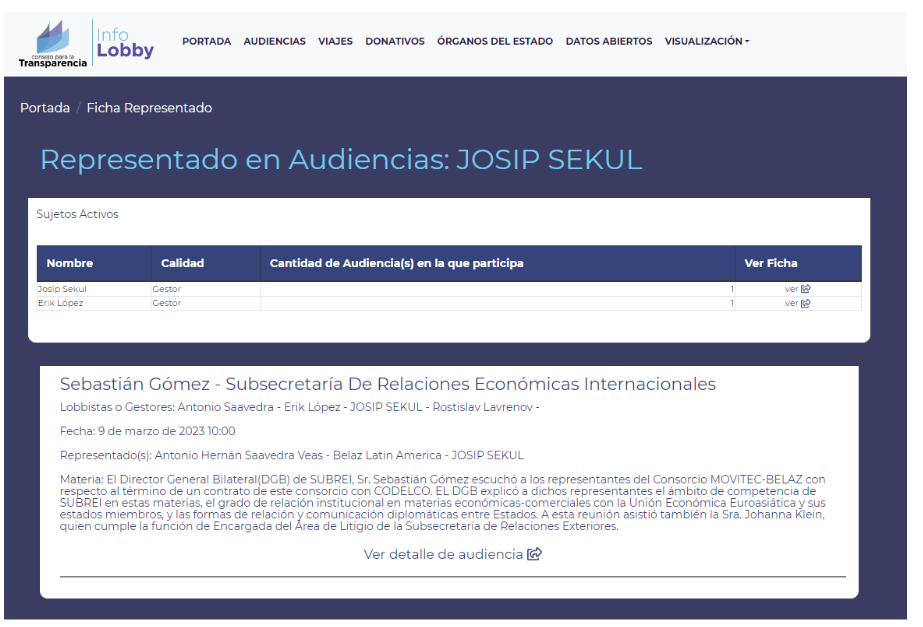Click the external link icon beside Ver detalle de audiencia
This screenshot has width=923, height=627.
coord(534,554)
